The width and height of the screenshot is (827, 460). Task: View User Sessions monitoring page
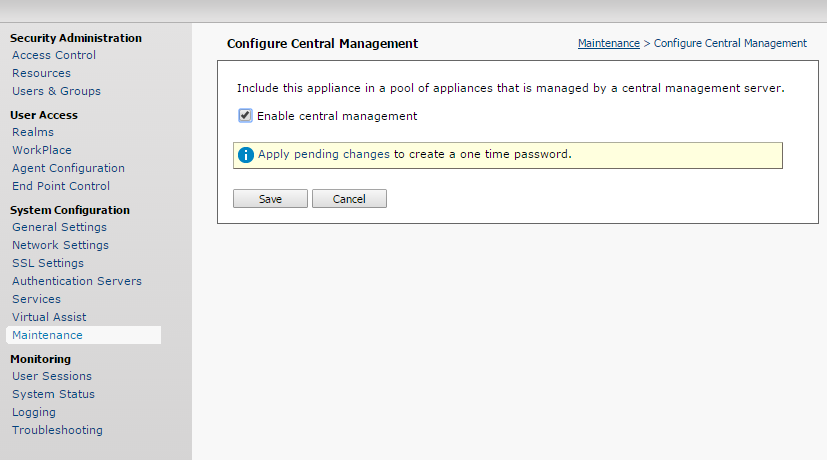[x=52, y=376]
